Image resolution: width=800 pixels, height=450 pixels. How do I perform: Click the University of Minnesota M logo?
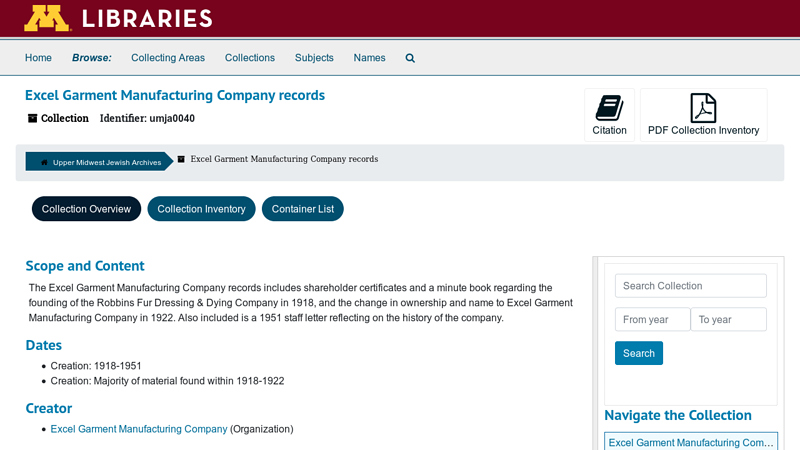tap(46, 18)
